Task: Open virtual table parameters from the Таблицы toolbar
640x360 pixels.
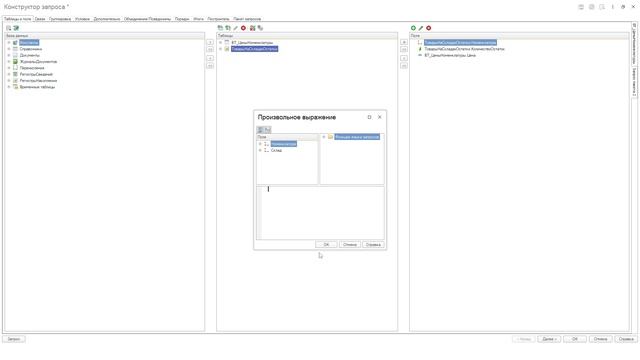Action: (x=253, y=28)
